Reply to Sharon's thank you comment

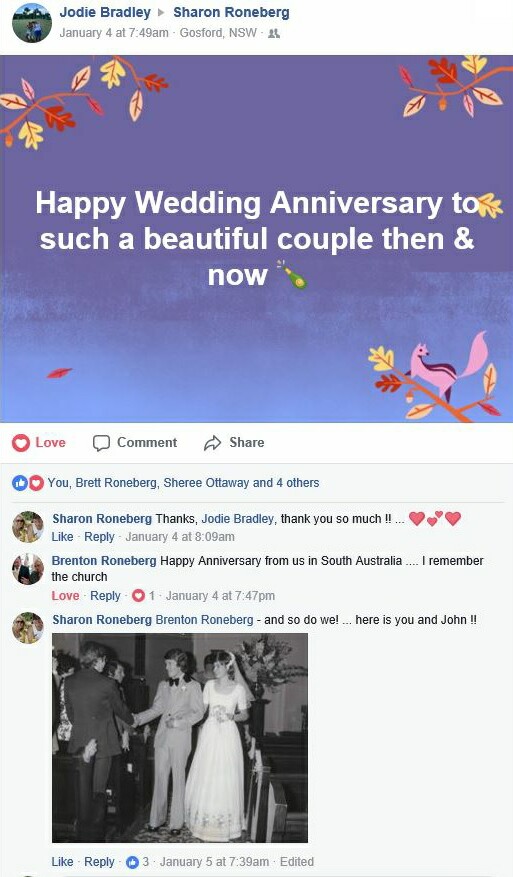(x=99, y=537)
